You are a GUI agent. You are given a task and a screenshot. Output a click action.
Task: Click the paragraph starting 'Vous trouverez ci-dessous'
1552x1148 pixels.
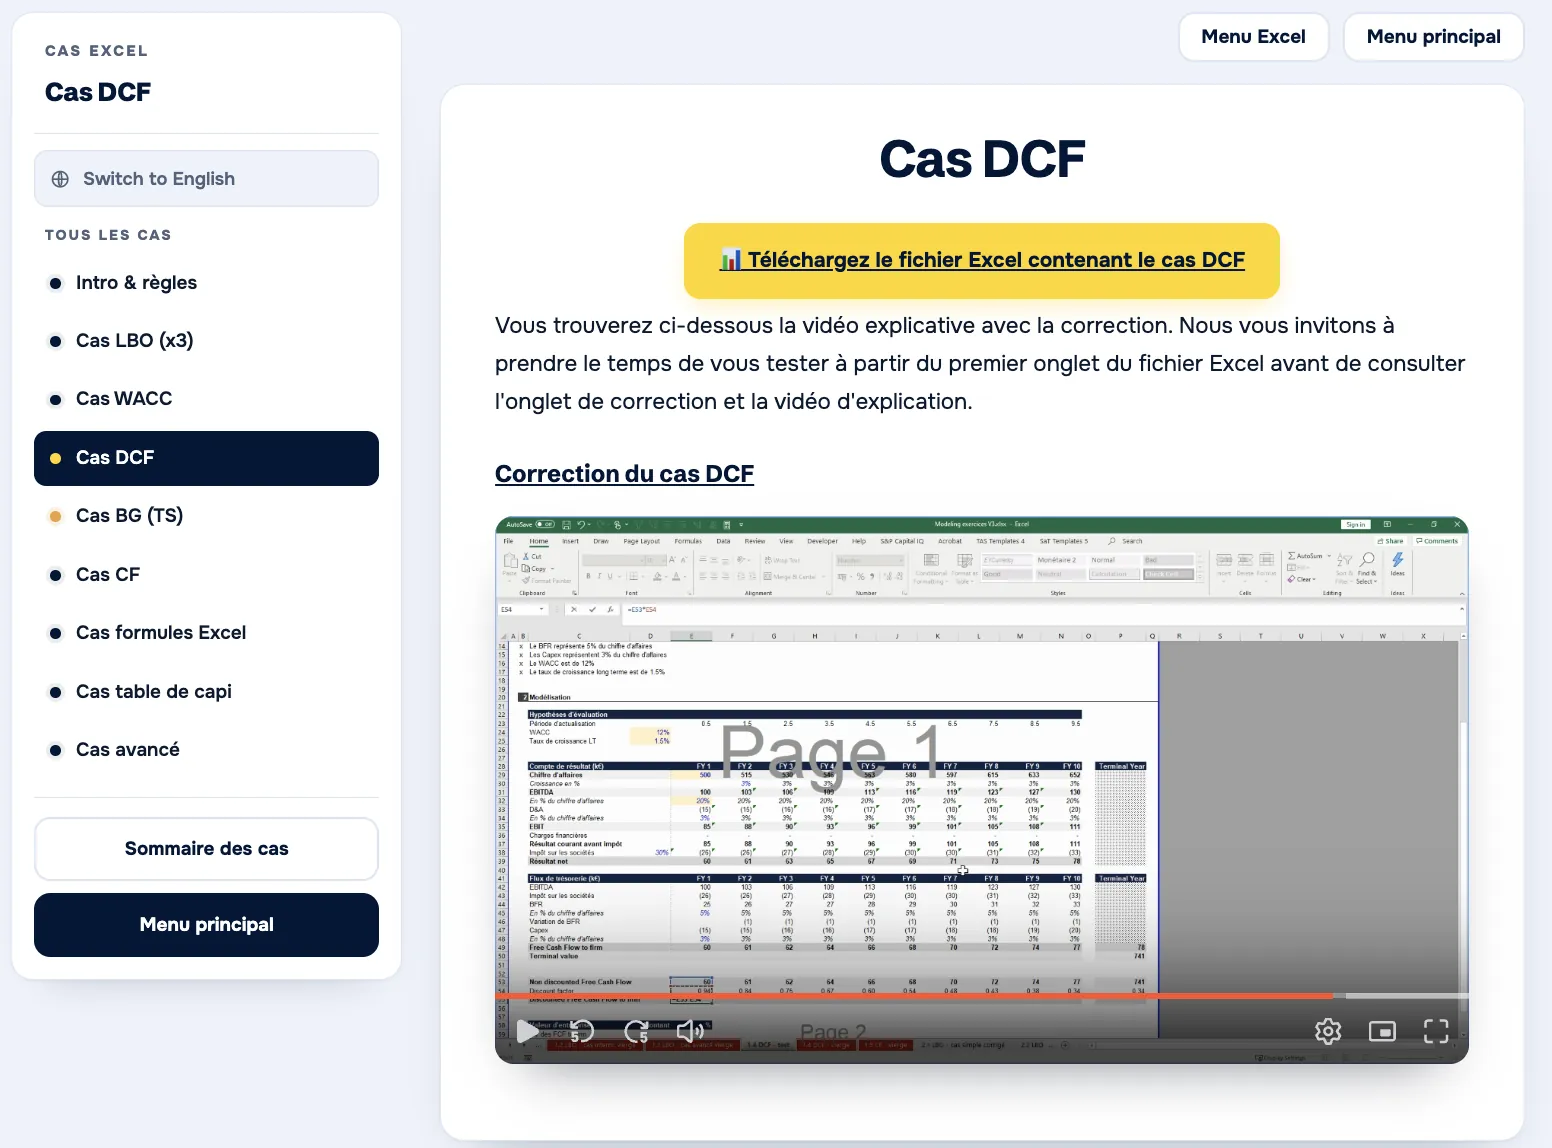pos(980,364)
